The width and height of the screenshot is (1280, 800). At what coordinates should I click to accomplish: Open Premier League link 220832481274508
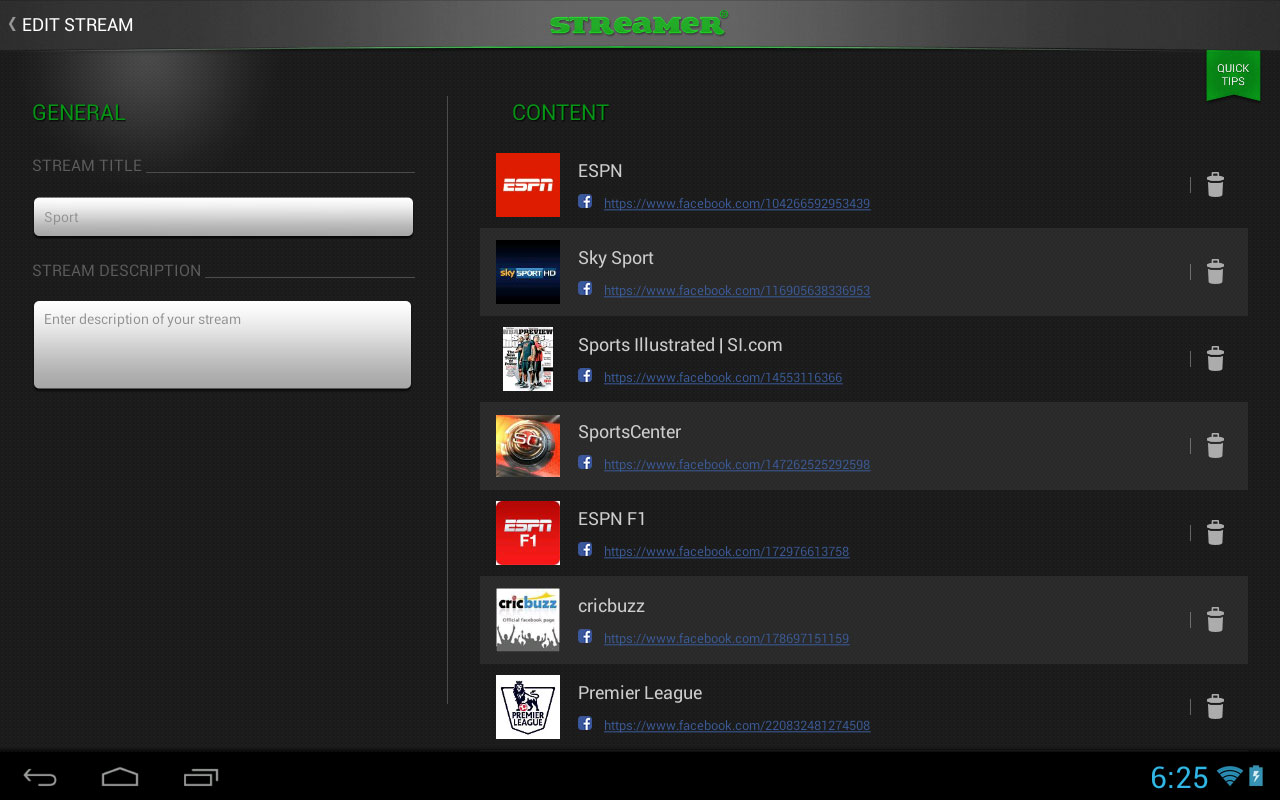737,726
